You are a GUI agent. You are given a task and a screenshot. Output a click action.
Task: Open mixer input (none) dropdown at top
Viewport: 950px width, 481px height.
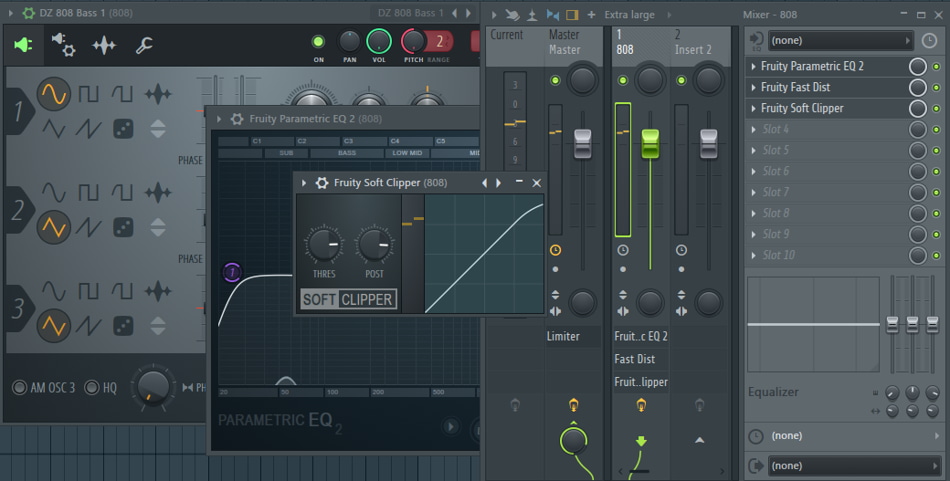(840, 41)
